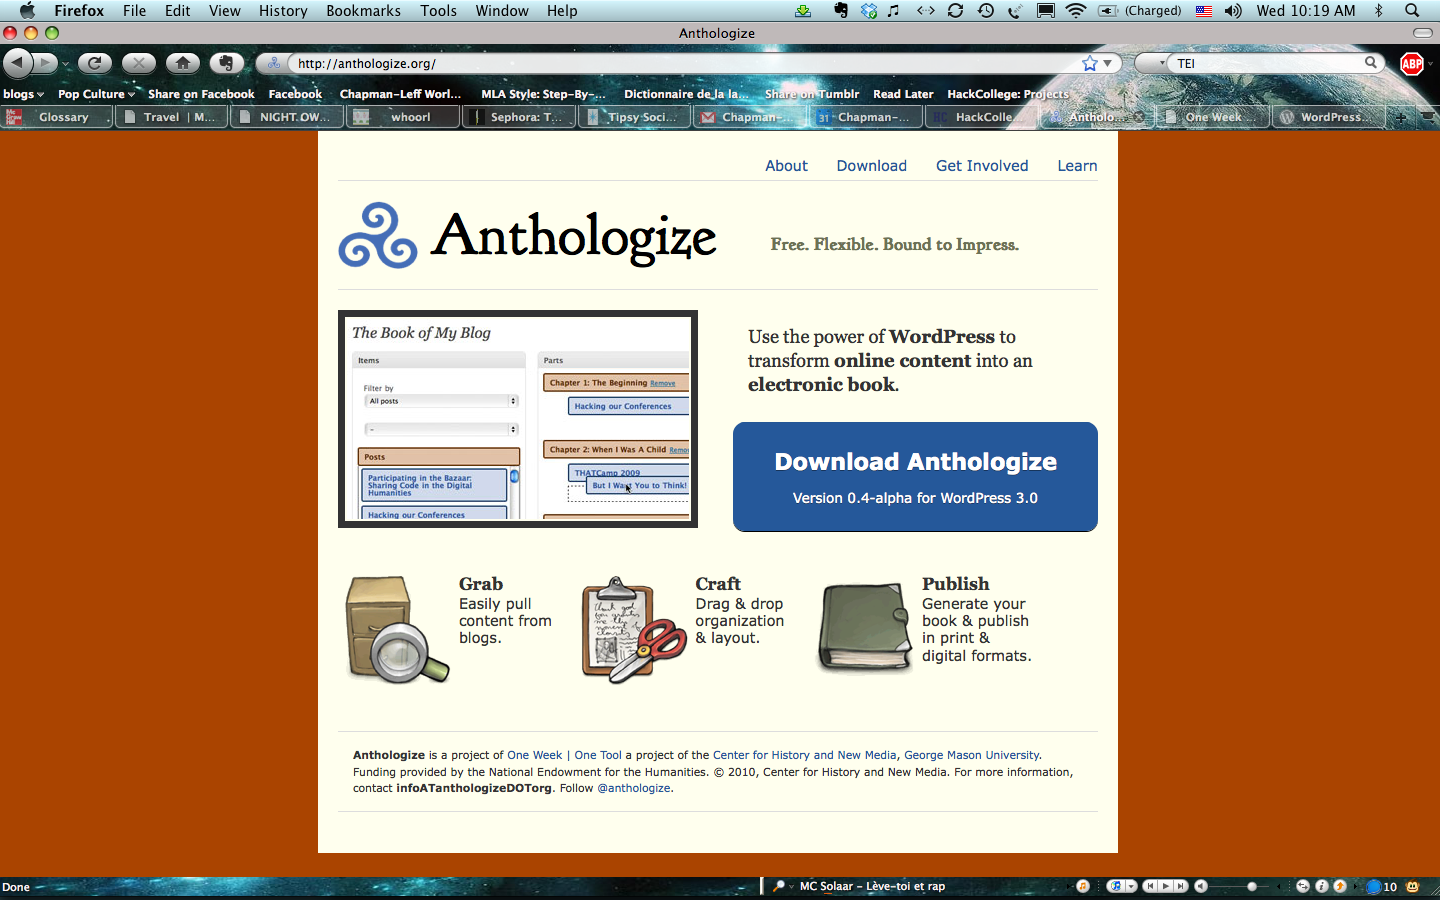Mute the status bar music player speaker
Screen dimensions: 1440x900
(x=1201, y=886)
